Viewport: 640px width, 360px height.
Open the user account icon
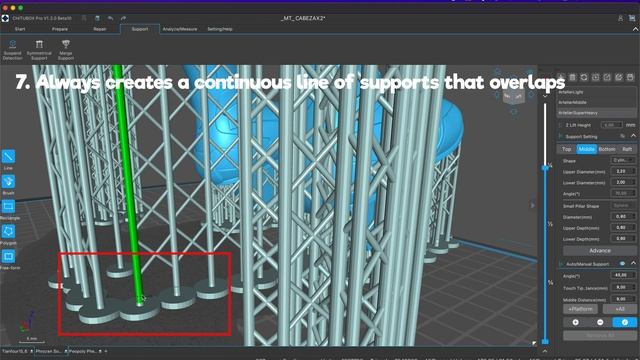tap(620, 18)
